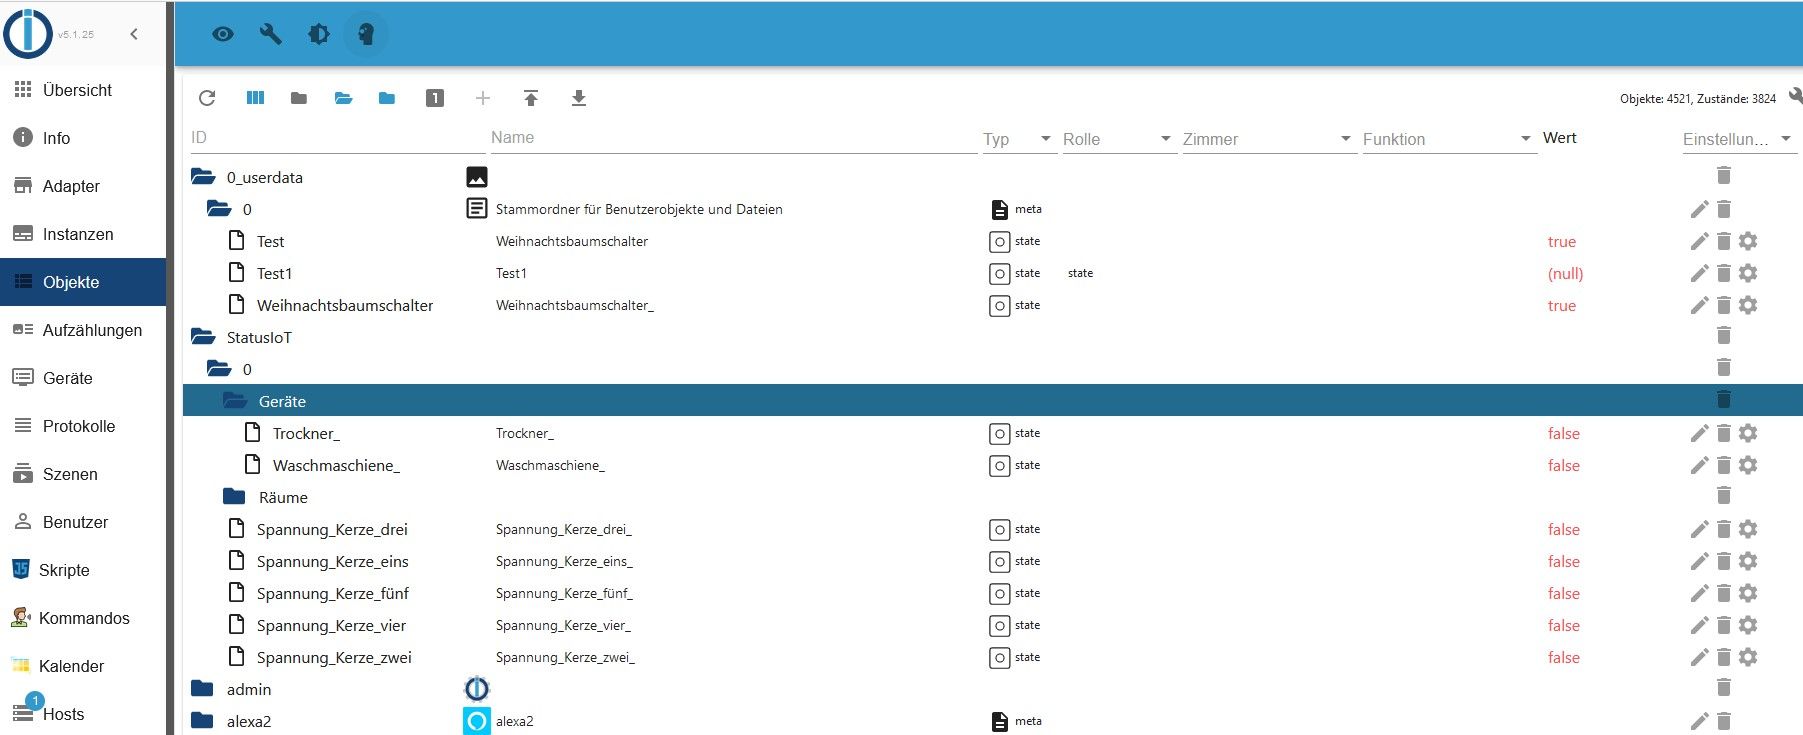Open Aufzählungen in the sidebar
The width and height of the screenshot is (1803, 735).
(82, 330)
